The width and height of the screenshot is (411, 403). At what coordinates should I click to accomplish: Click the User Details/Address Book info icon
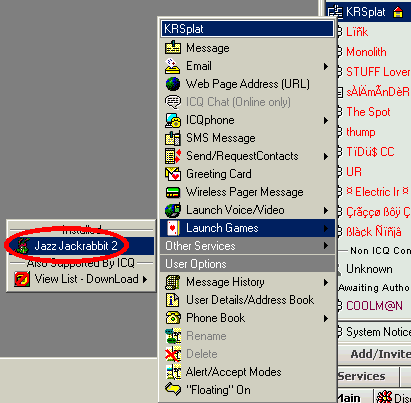click(x=173, y=300)
